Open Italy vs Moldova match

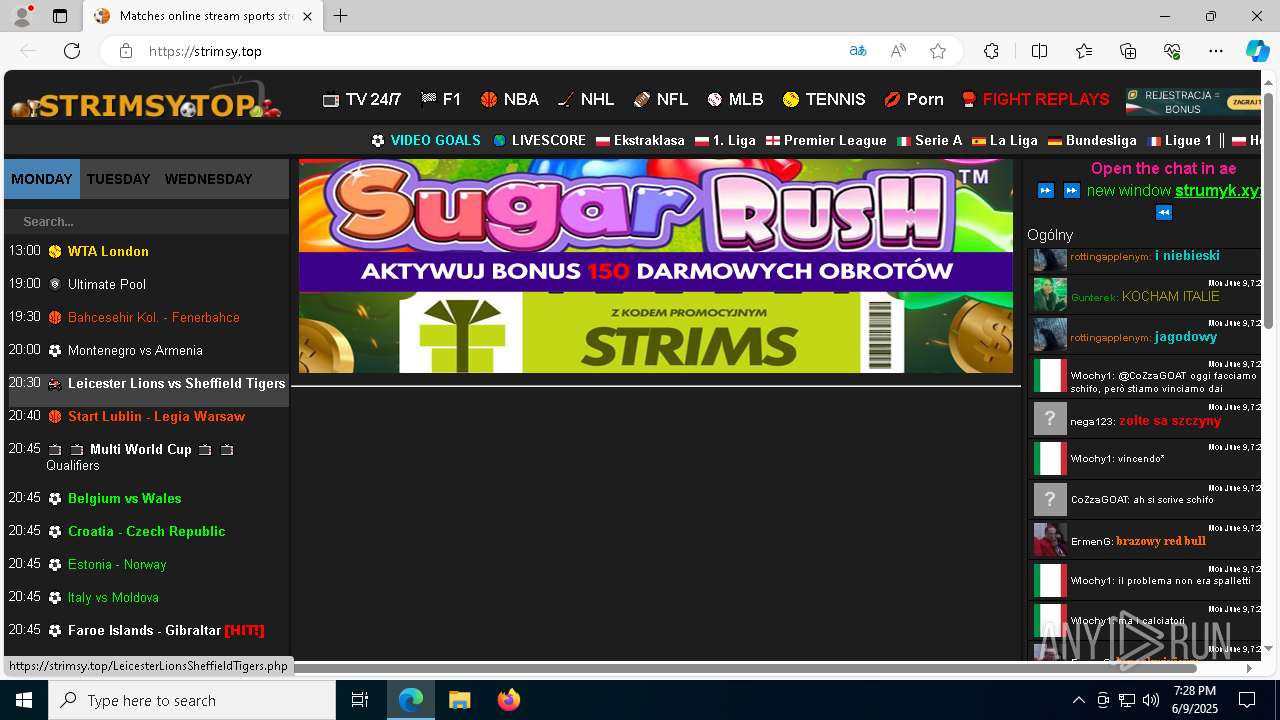tap(113, 597)
